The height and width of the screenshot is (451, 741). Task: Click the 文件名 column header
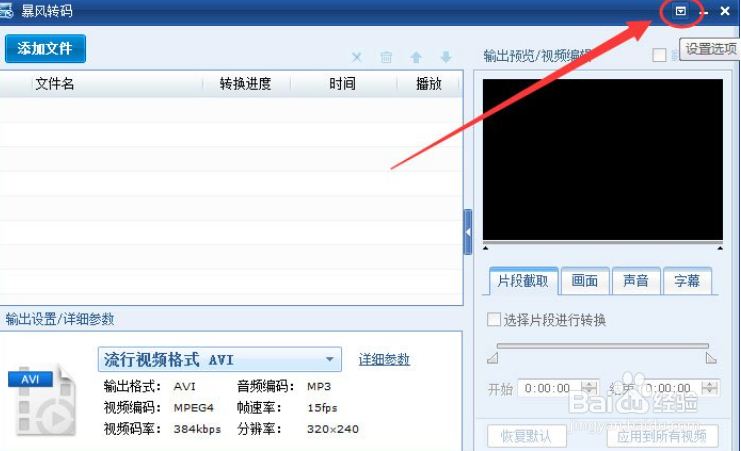pyautogui.click(x=55, y=84)
